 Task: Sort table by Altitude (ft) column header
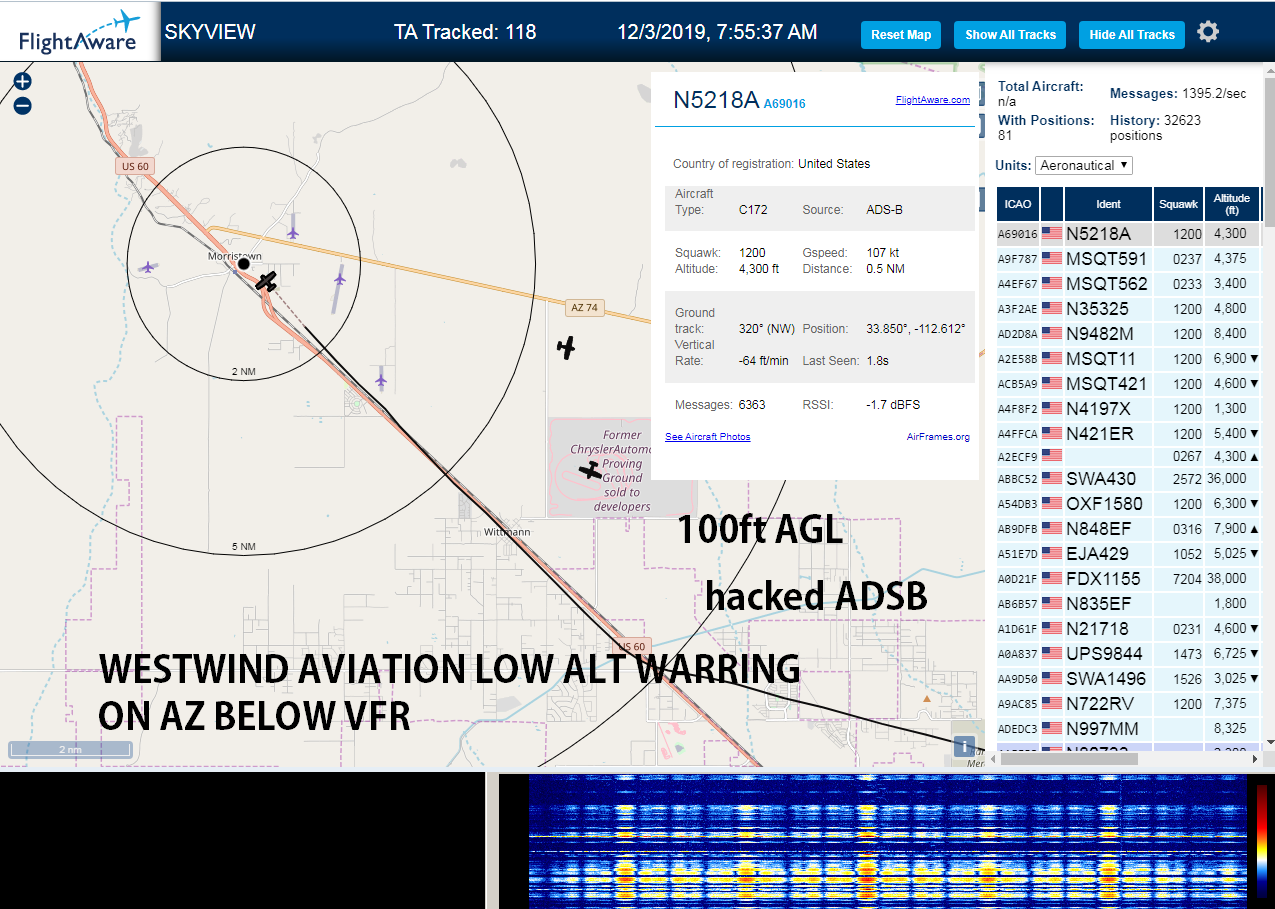tap(1232, 204)
